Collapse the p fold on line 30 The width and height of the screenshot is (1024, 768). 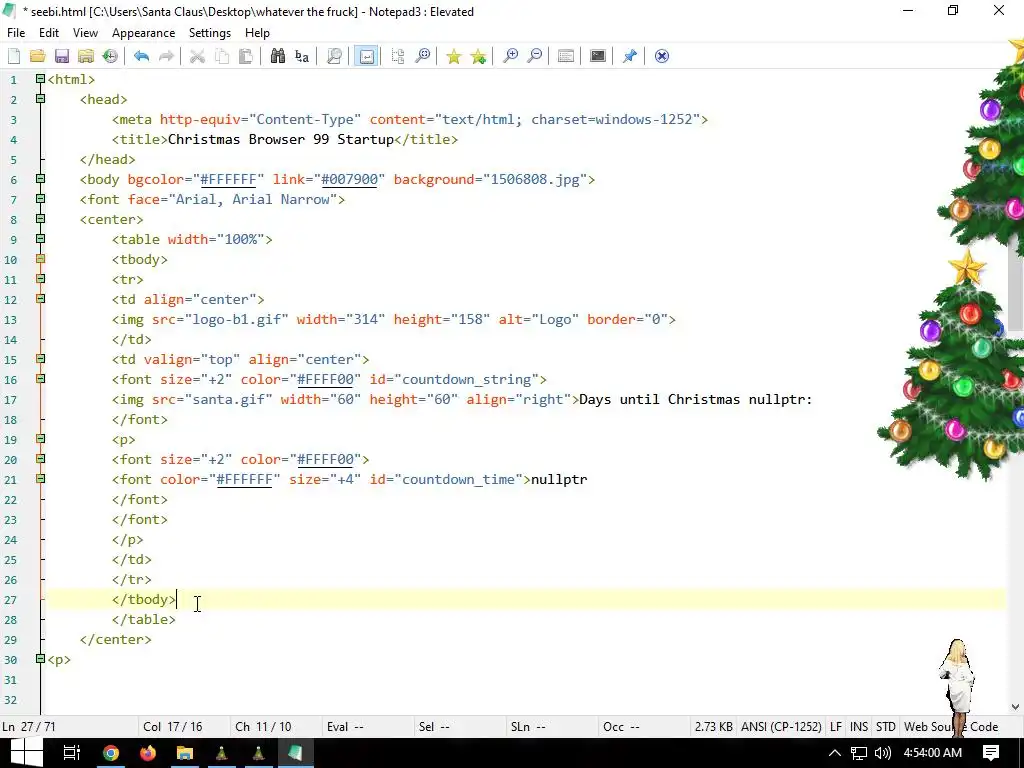40,659
